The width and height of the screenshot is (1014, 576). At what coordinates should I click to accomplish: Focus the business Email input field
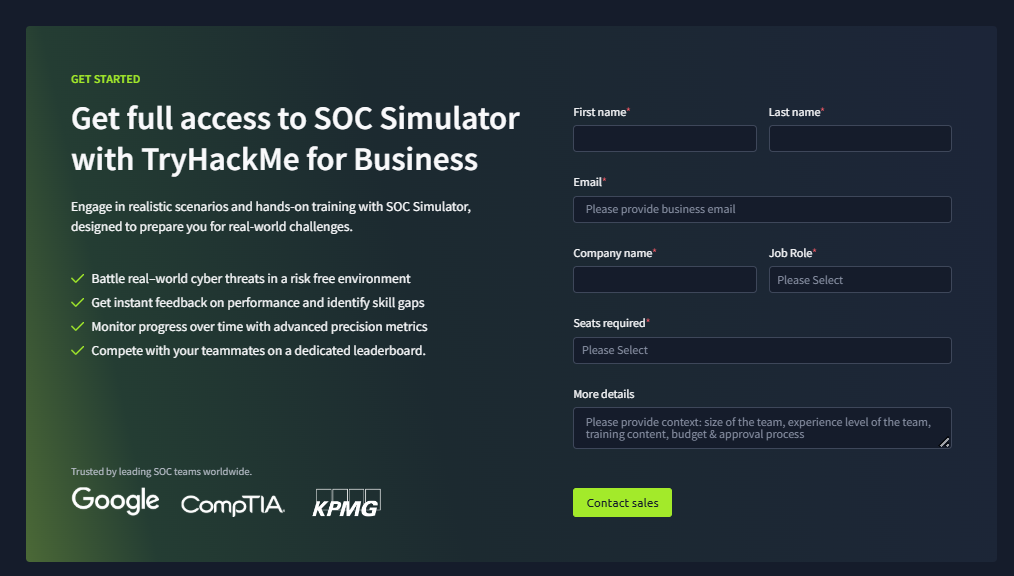pyautogui.click(x=762, y=209)
